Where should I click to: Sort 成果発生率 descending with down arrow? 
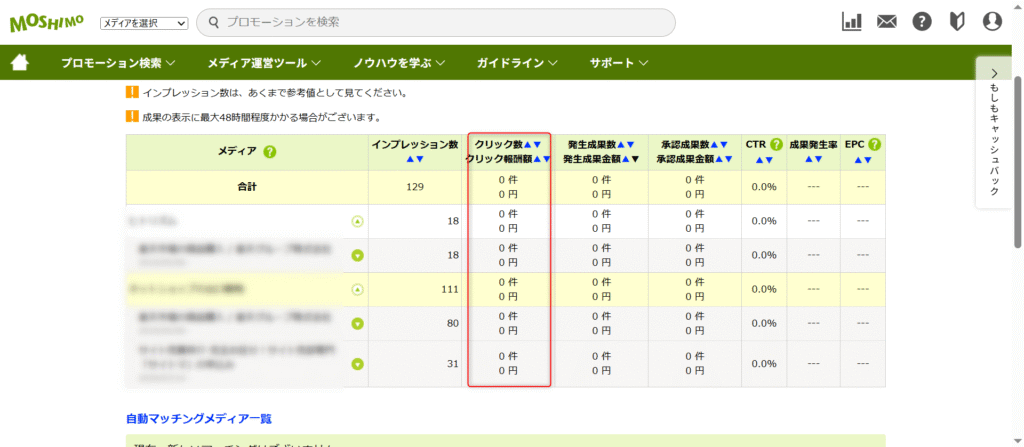coord(819,159)
